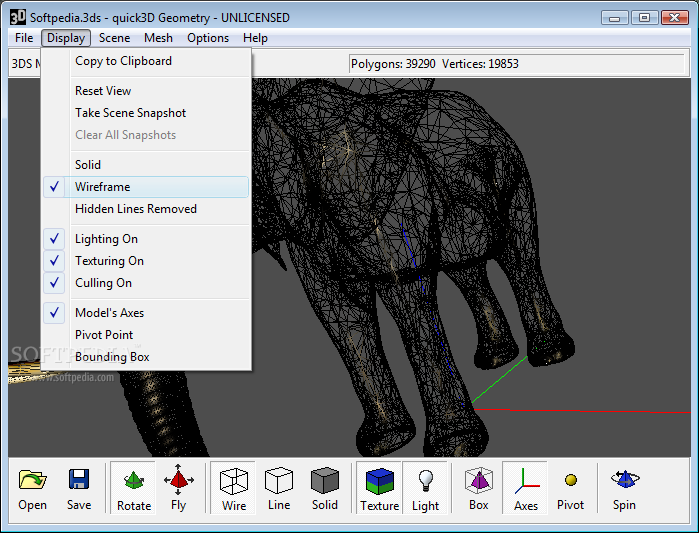699x533 pixels.
Task: Close the quick3D Geometry window
Action: click(x=675, y=18)
